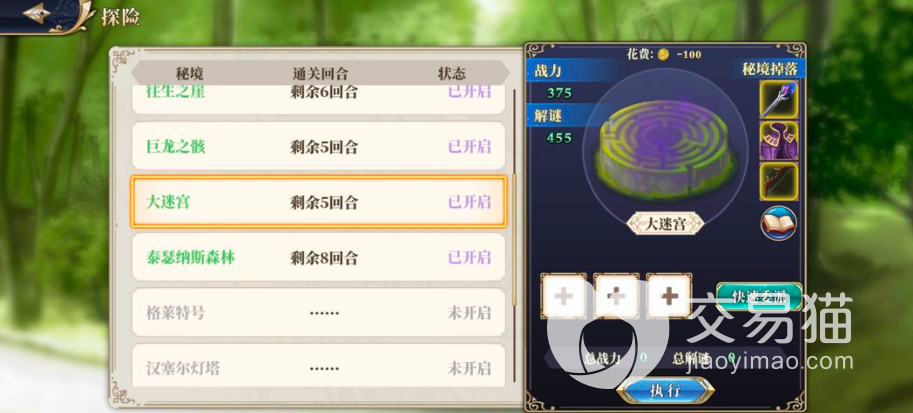Select the 巨龙之骸 dungeon row
Viewport: 913px width, 413px height.
[319, 146]
